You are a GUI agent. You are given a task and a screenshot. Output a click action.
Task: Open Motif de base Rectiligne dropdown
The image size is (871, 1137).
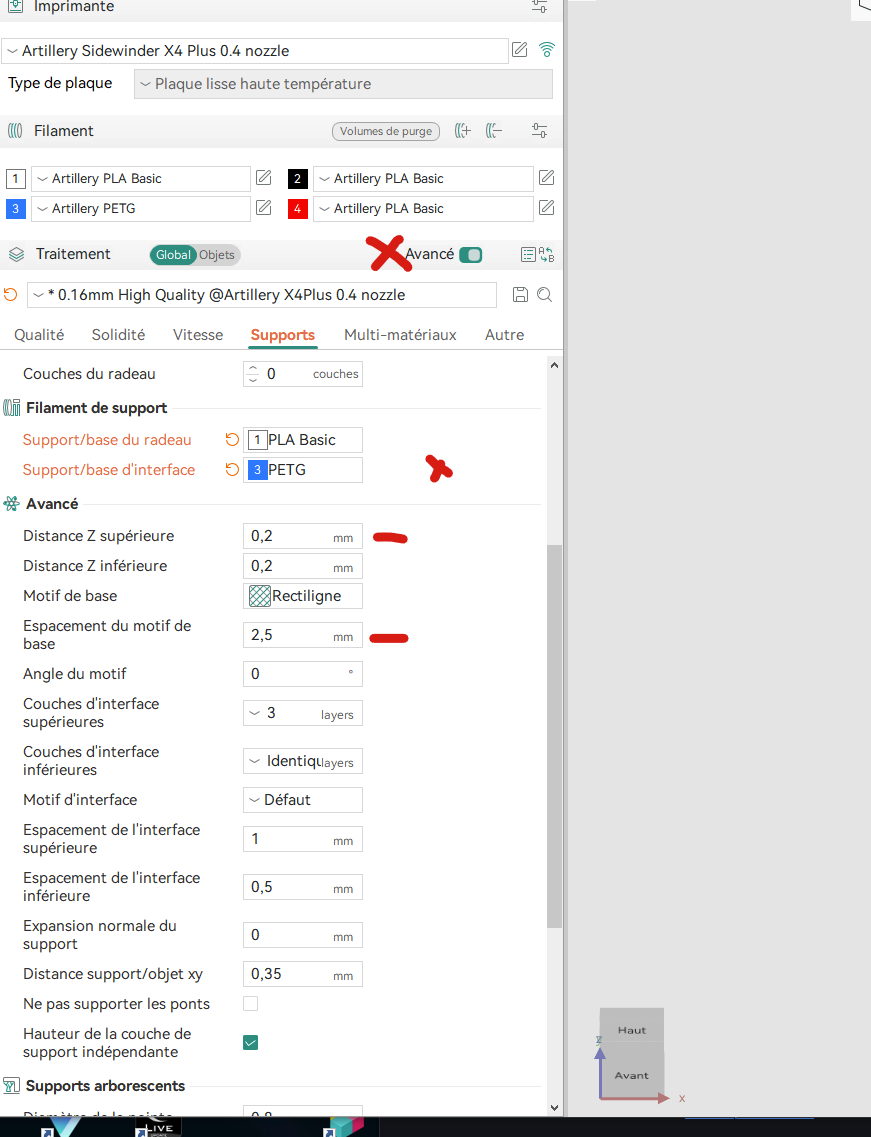coord(302,596)
